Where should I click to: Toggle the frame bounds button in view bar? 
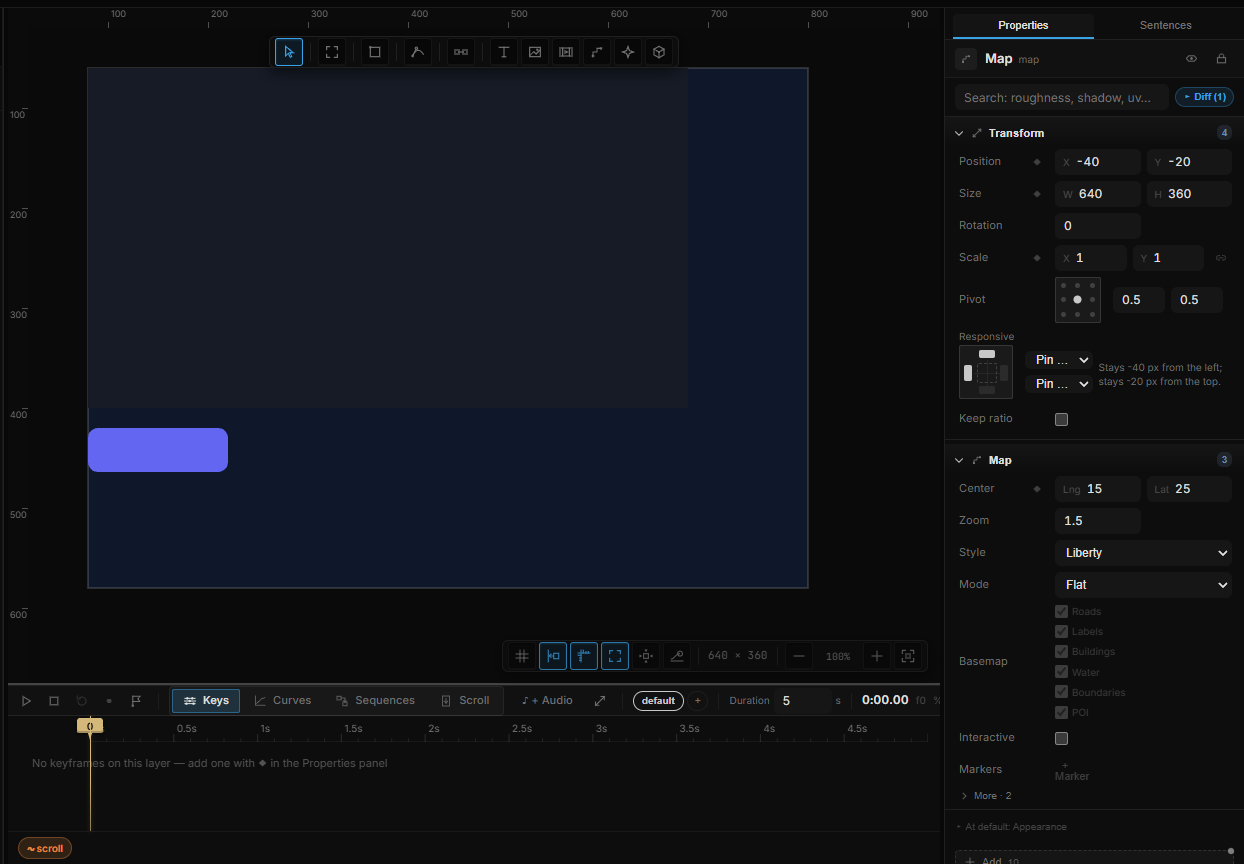615,656
